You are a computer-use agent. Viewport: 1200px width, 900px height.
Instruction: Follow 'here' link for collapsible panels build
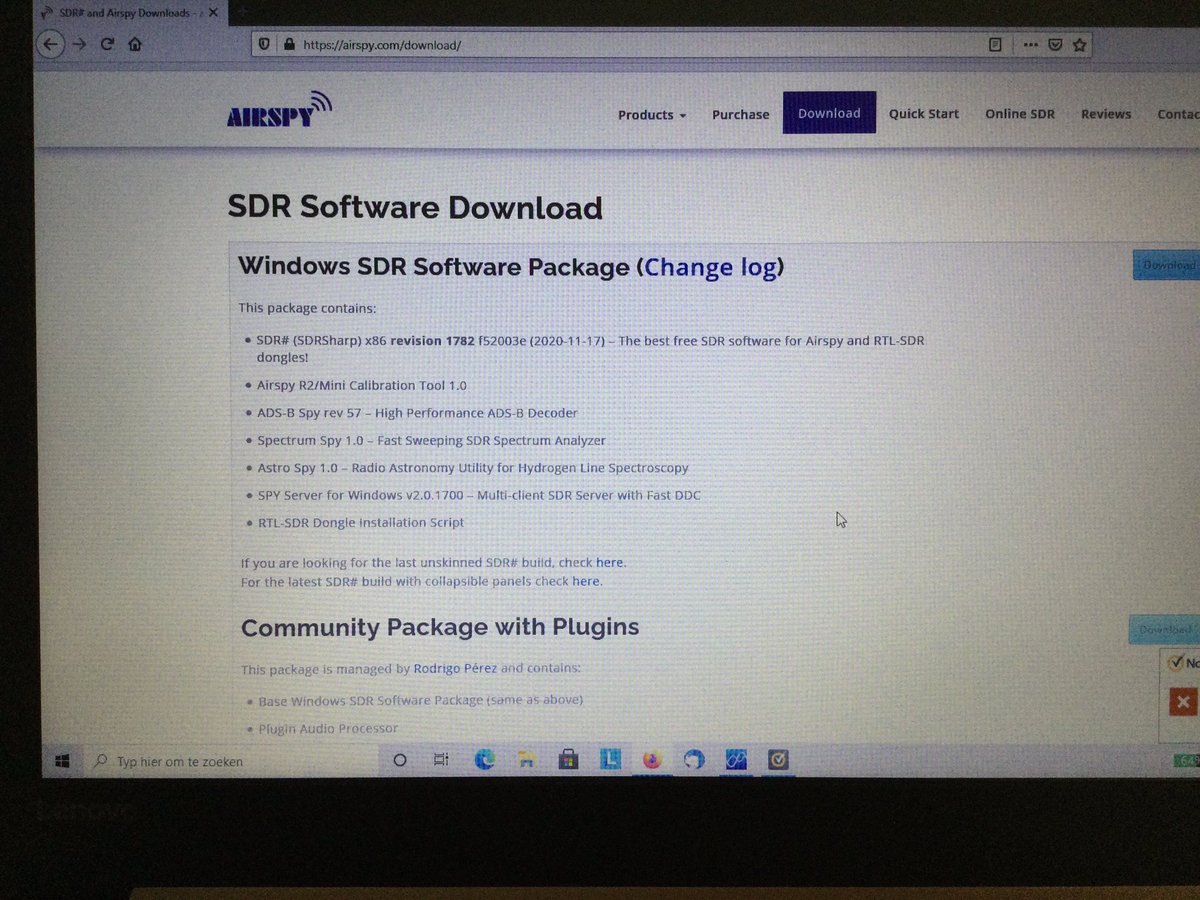[x=585, y=581]
